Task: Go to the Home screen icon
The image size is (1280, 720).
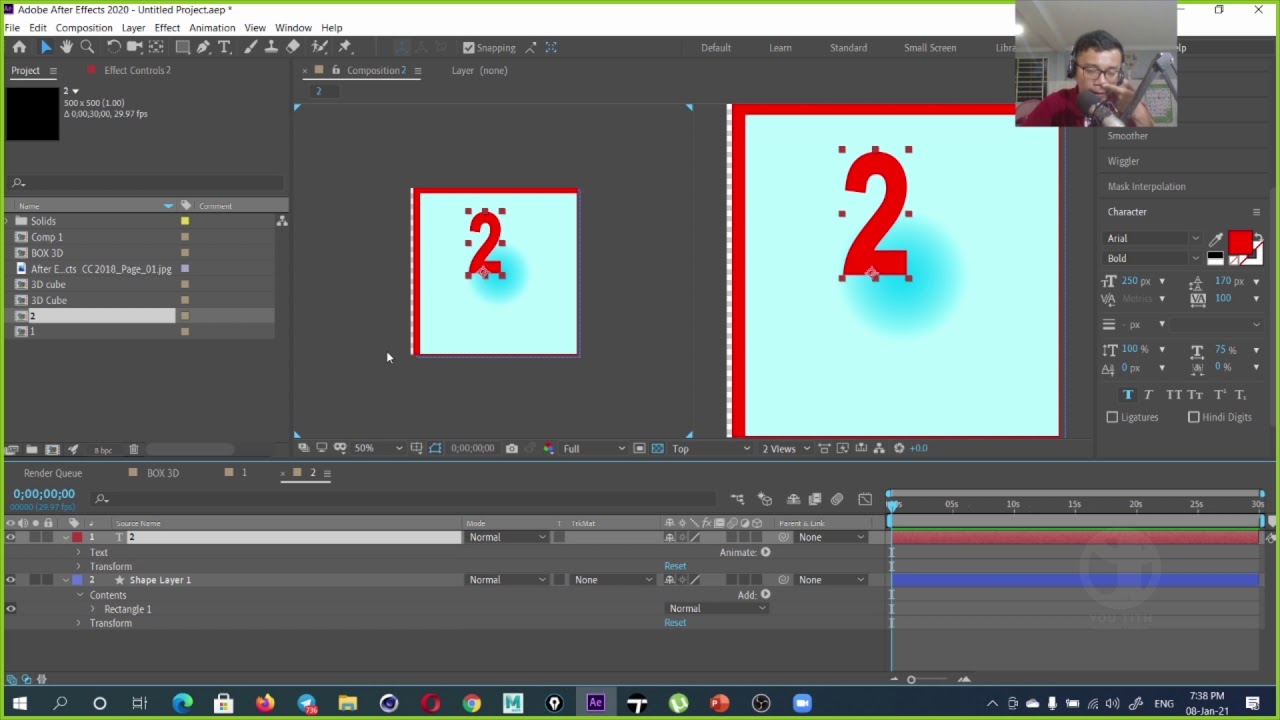Action: (19, 47)
